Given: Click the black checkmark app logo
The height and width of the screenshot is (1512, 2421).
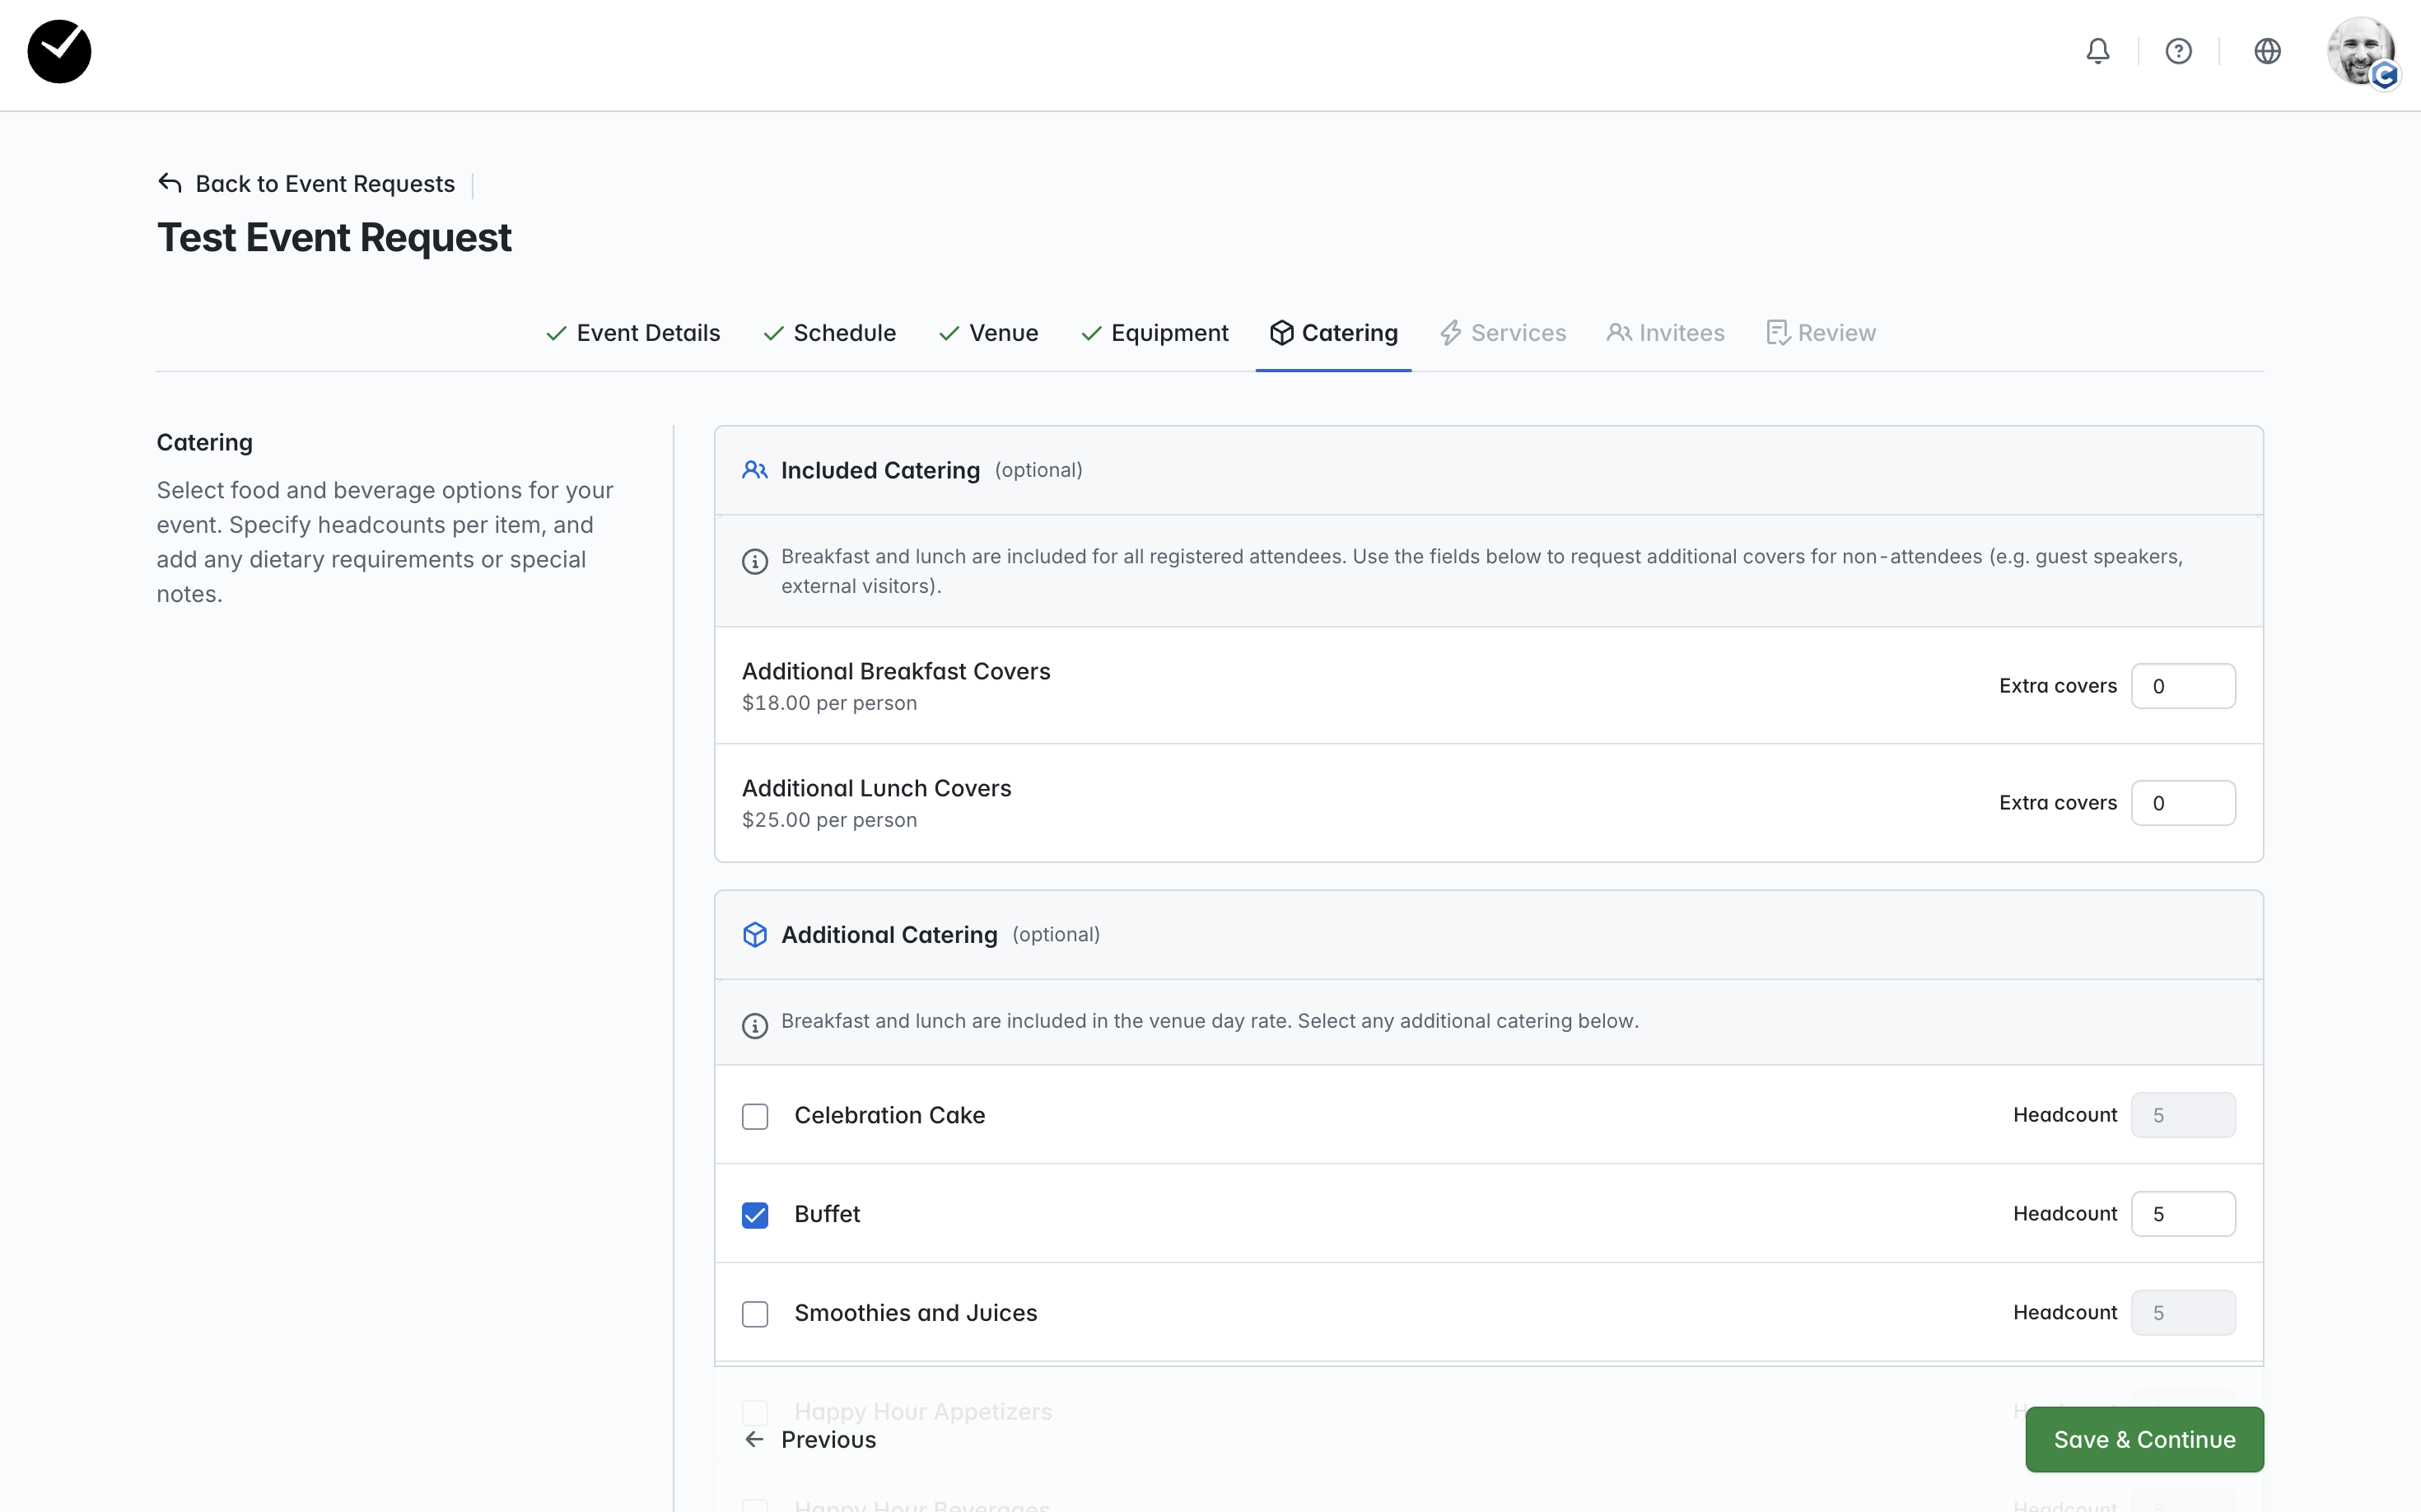Looking at the screenshot, I should click(59, 52).
